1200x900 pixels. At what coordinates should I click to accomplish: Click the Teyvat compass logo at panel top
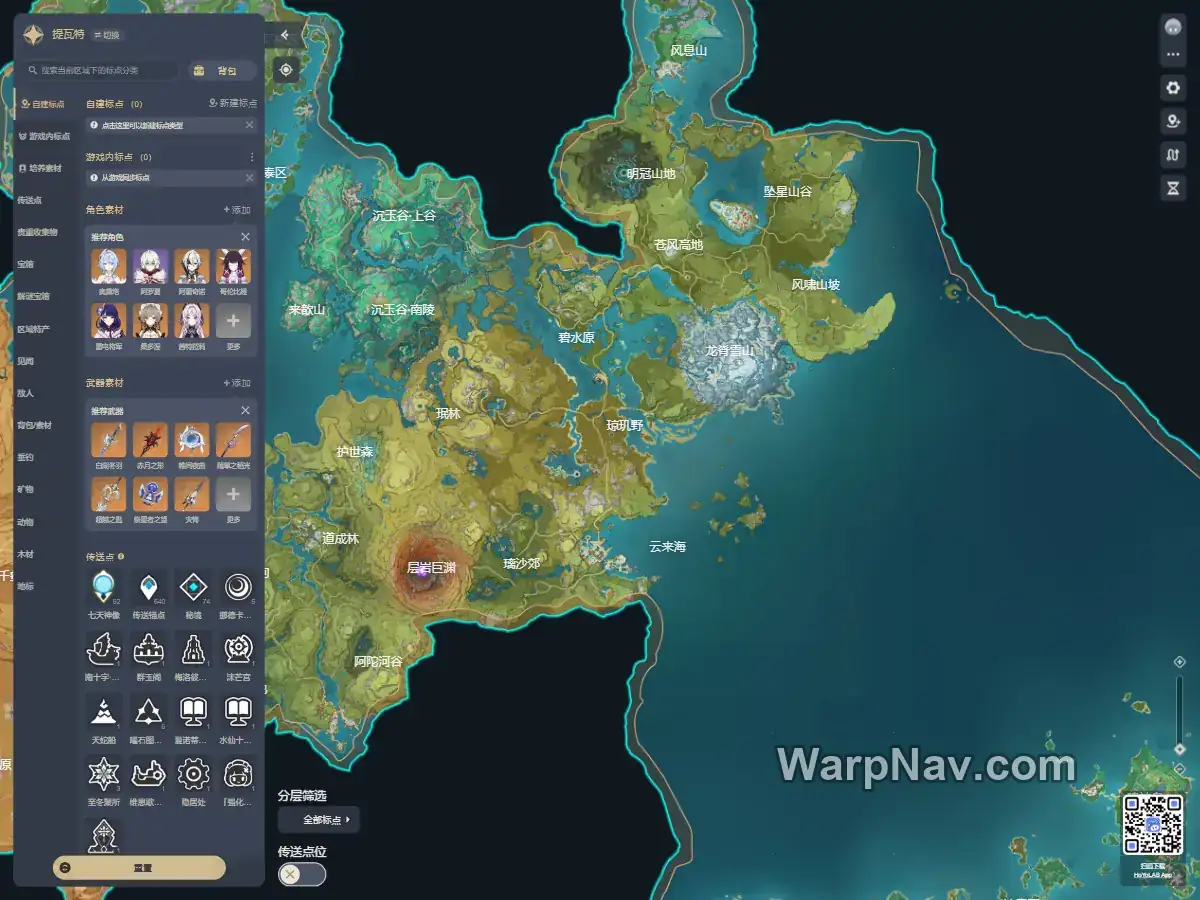click(x=33, y=35)
